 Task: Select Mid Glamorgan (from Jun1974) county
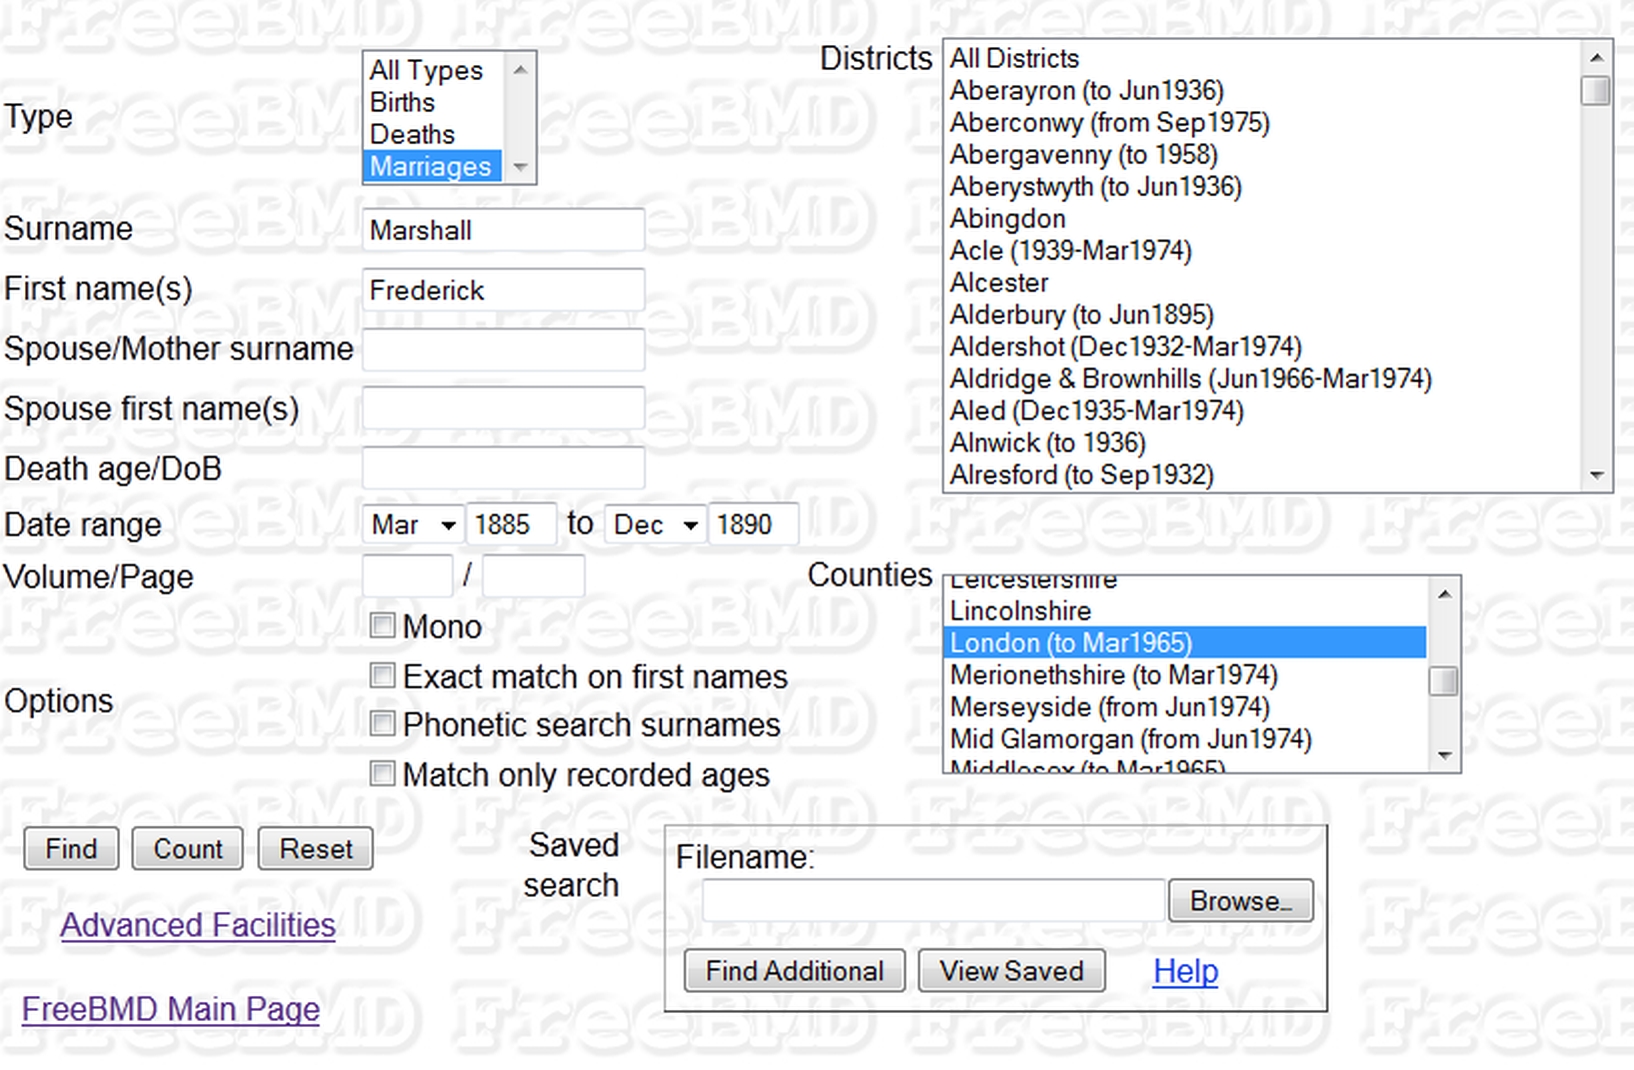point(1186,738)
